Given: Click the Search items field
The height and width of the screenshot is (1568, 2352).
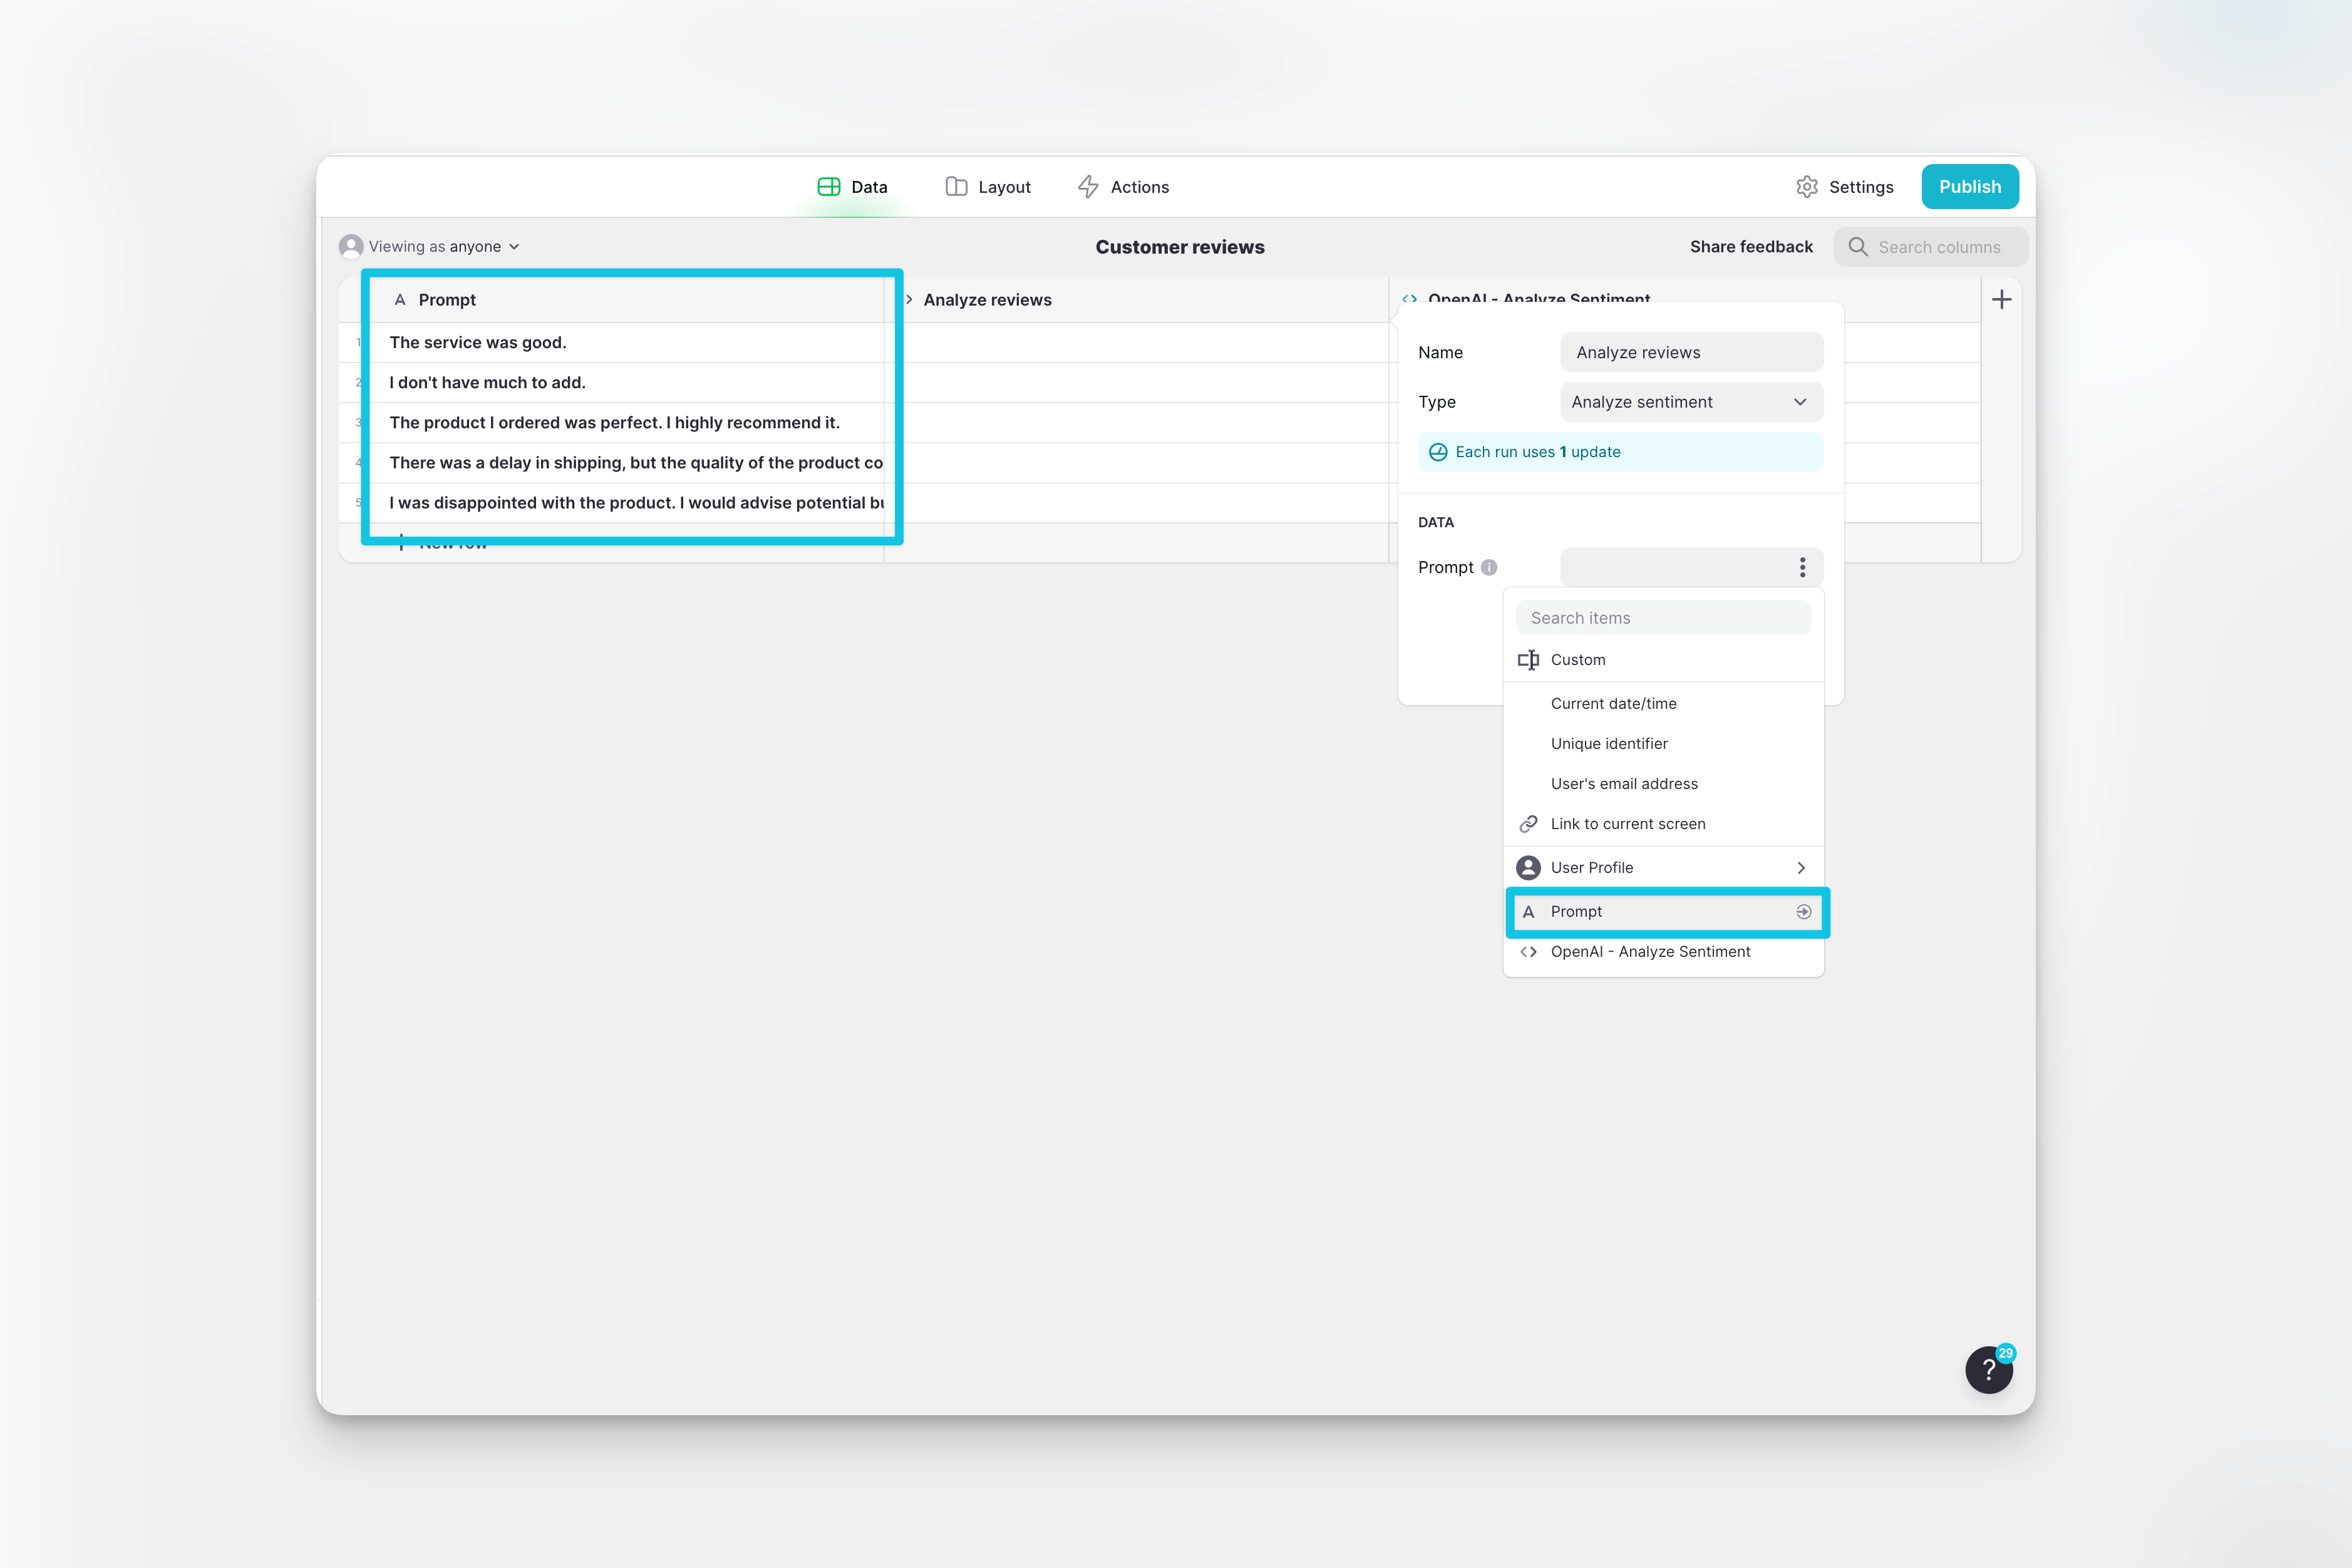Looking at the screenshot, I should (1662, 618).
